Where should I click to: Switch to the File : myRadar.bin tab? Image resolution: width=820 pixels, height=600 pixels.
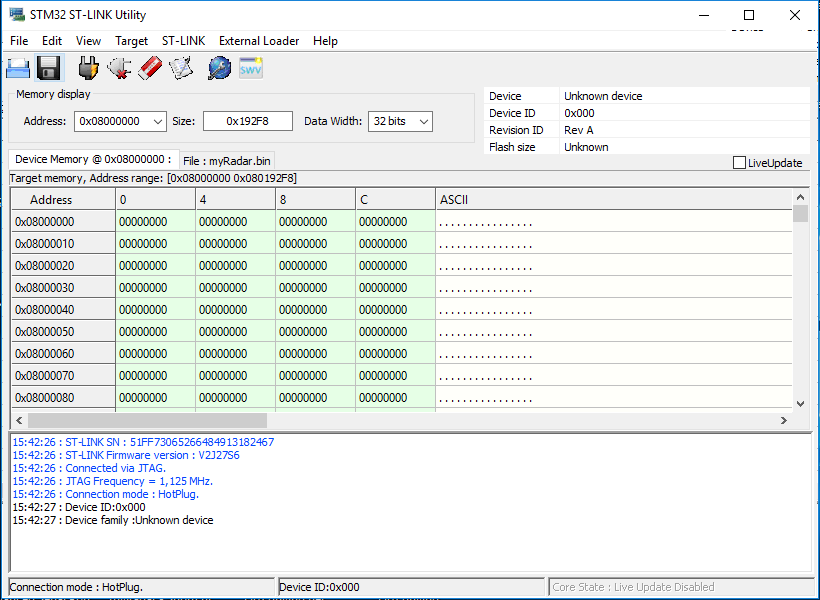pos(226,161)
